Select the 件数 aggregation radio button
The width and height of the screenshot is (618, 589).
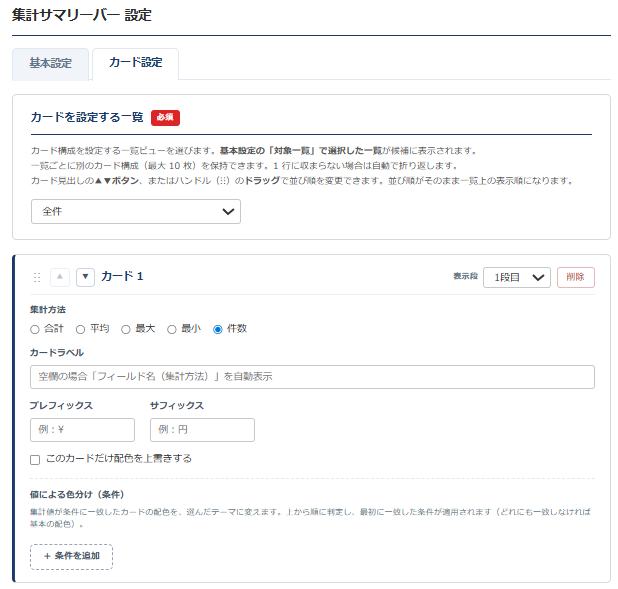[x=218, y=330]
